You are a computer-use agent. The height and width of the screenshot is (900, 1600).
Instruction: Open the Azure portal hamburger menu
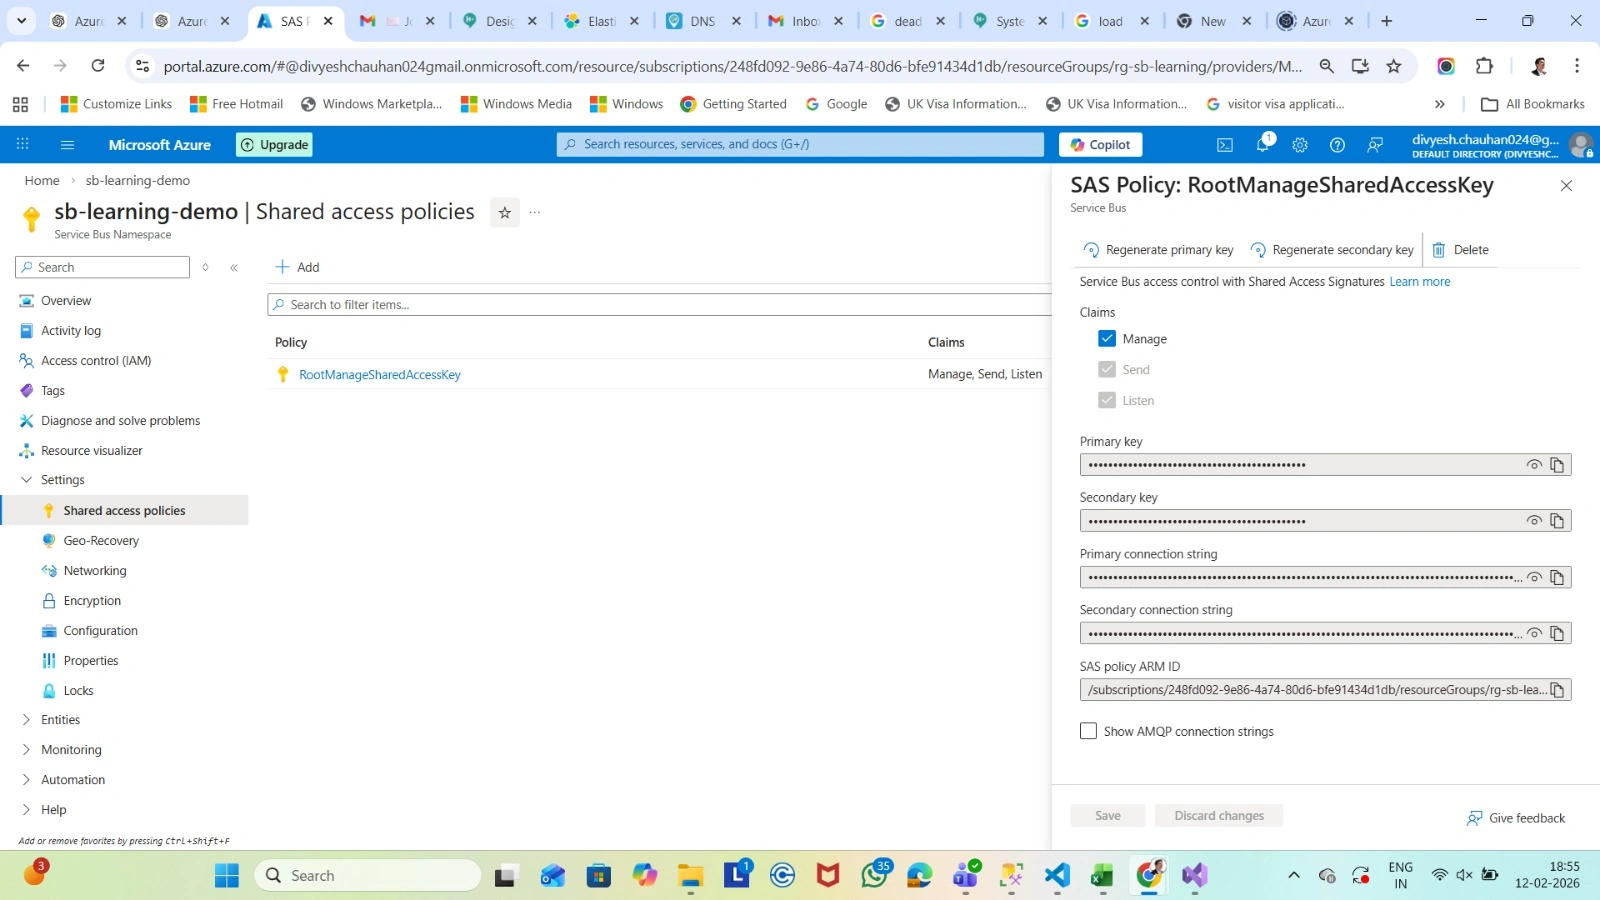tap(68, 145)
